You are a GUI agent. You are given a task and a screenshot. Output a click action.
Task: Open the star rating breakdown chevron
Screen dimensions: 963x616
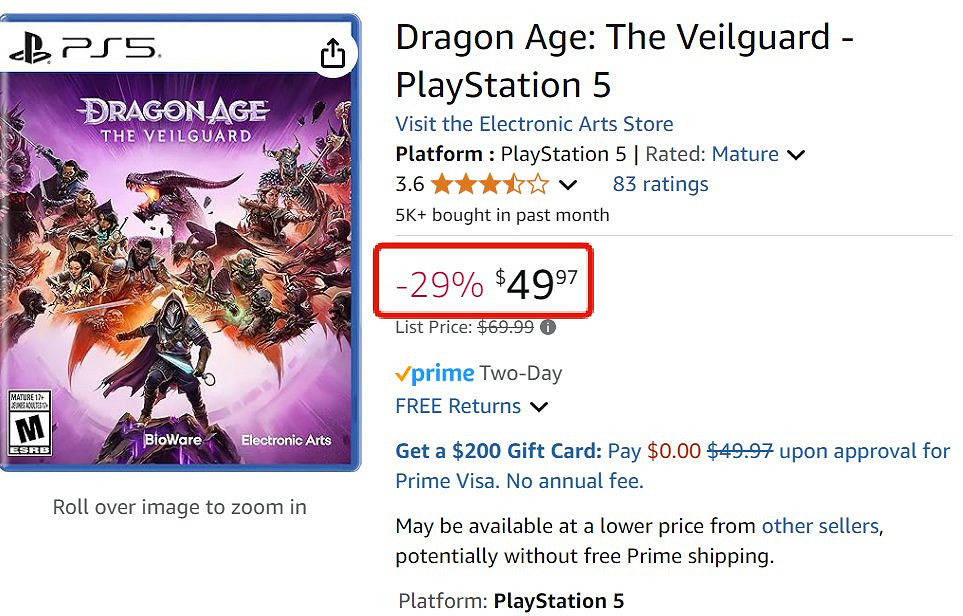coord(568,185)
